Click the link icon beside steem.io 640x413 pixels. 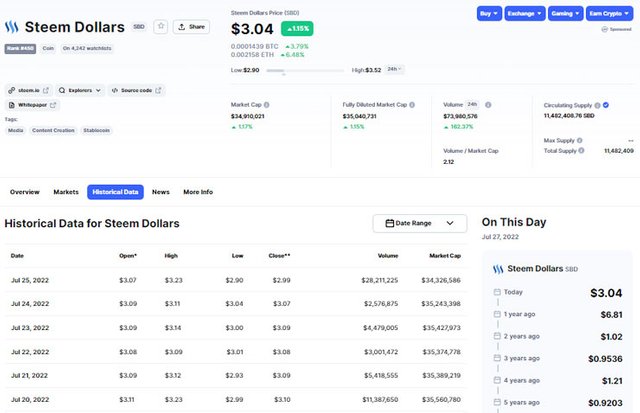[x=11, y=90]
